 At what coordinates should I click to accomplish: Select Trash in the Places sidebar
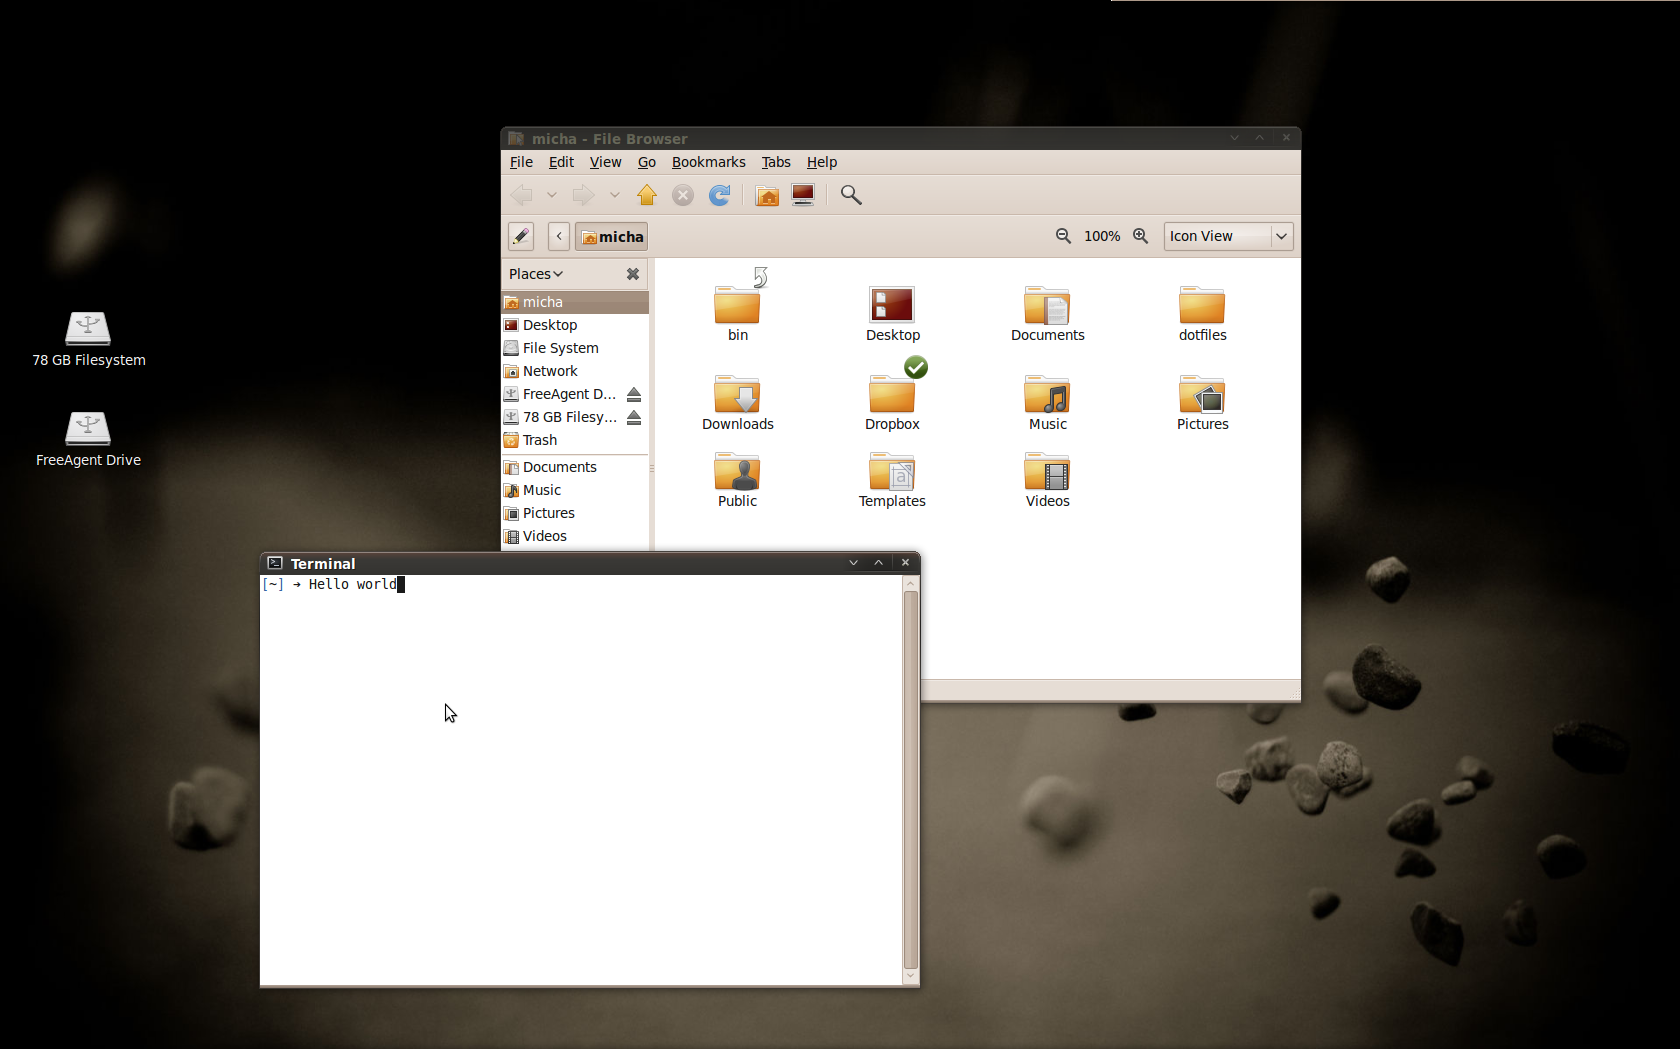point(540,440)
